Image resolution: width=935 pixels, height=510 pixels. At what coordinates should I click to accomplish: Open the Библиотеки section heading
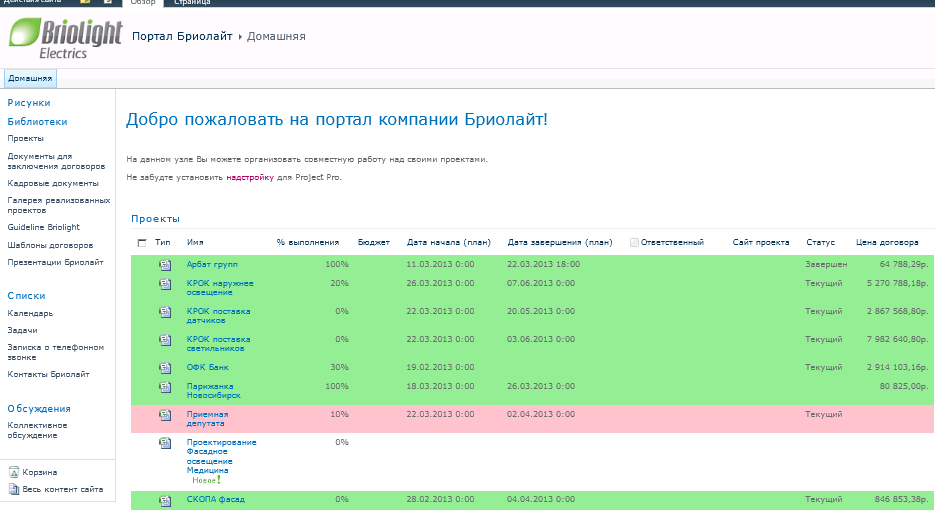coord(37,122)
